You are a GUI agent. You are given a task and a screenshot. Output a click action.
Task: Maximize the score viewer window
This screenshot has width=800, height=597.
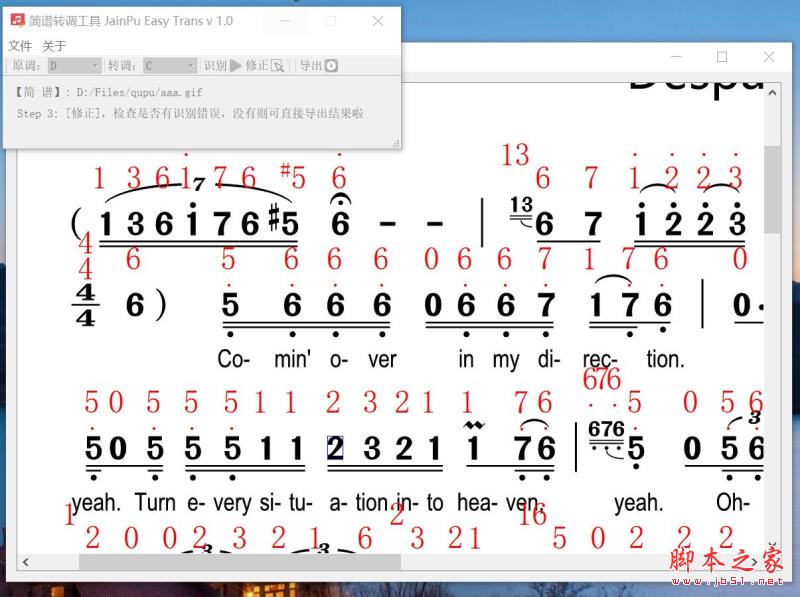click(x=722, y=57)
